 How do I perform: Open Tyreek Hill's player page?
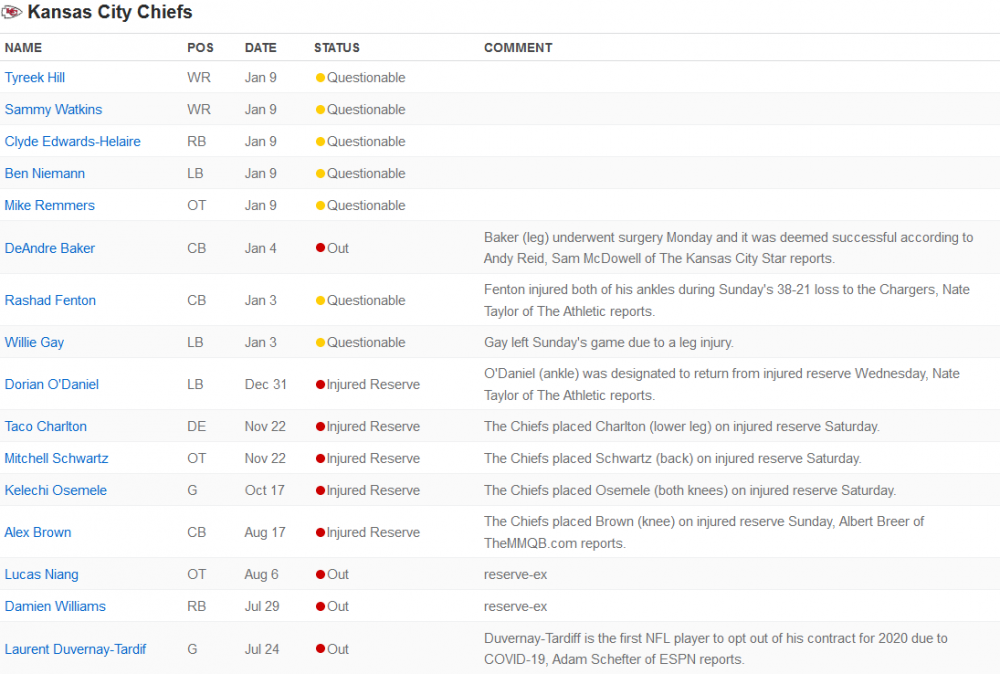[x=34, y=78]
